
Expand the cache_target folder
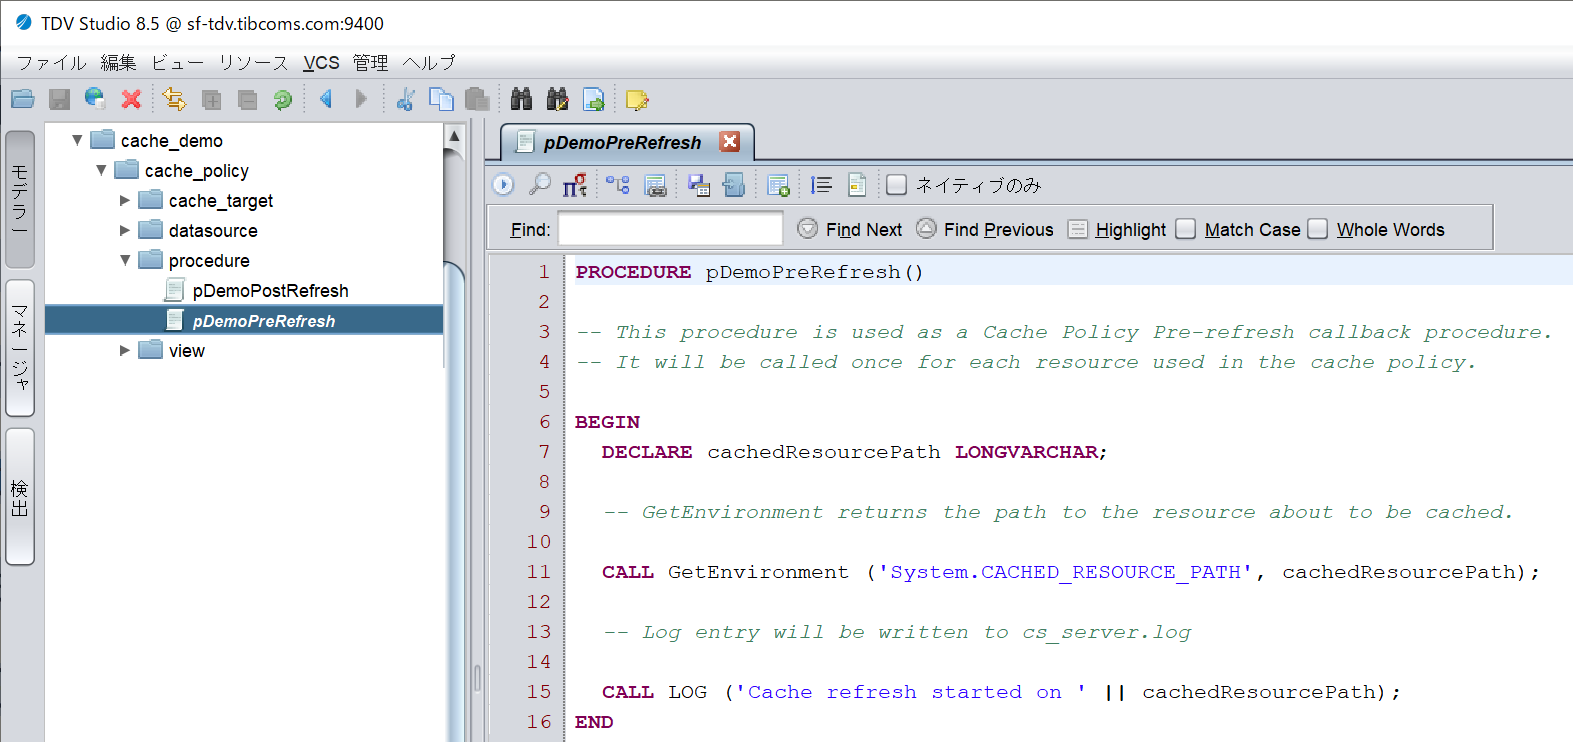pos(125,201)
